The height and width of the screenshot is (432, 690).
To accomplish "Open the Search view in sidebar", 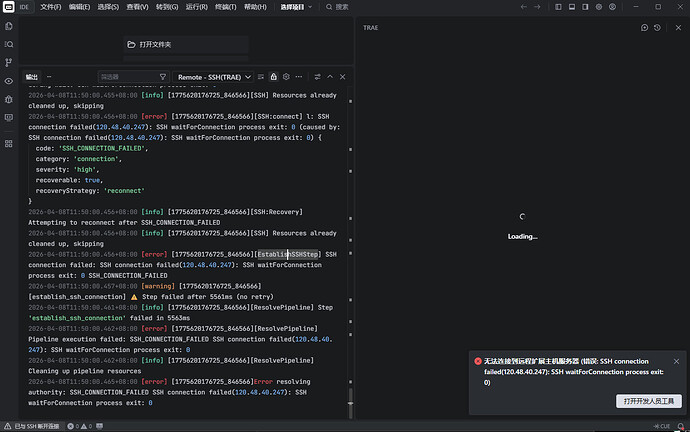I will [9, 44].
